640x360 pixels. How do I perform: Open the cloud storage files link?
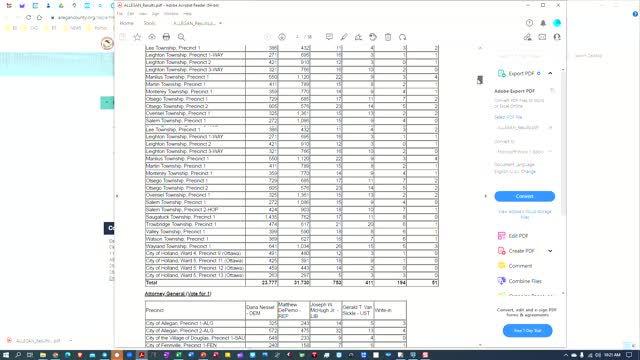(525, 214)
